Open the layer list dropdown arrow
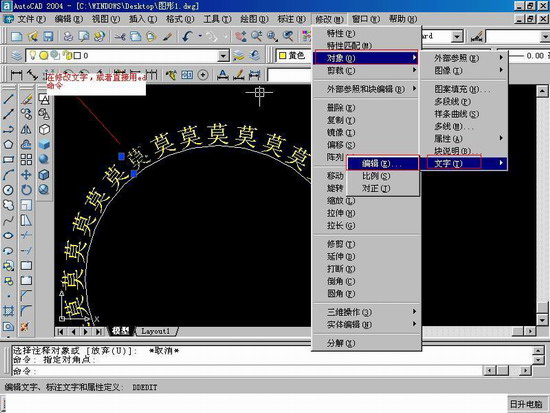Screen dimensions: 550x413 pos(223,55)
